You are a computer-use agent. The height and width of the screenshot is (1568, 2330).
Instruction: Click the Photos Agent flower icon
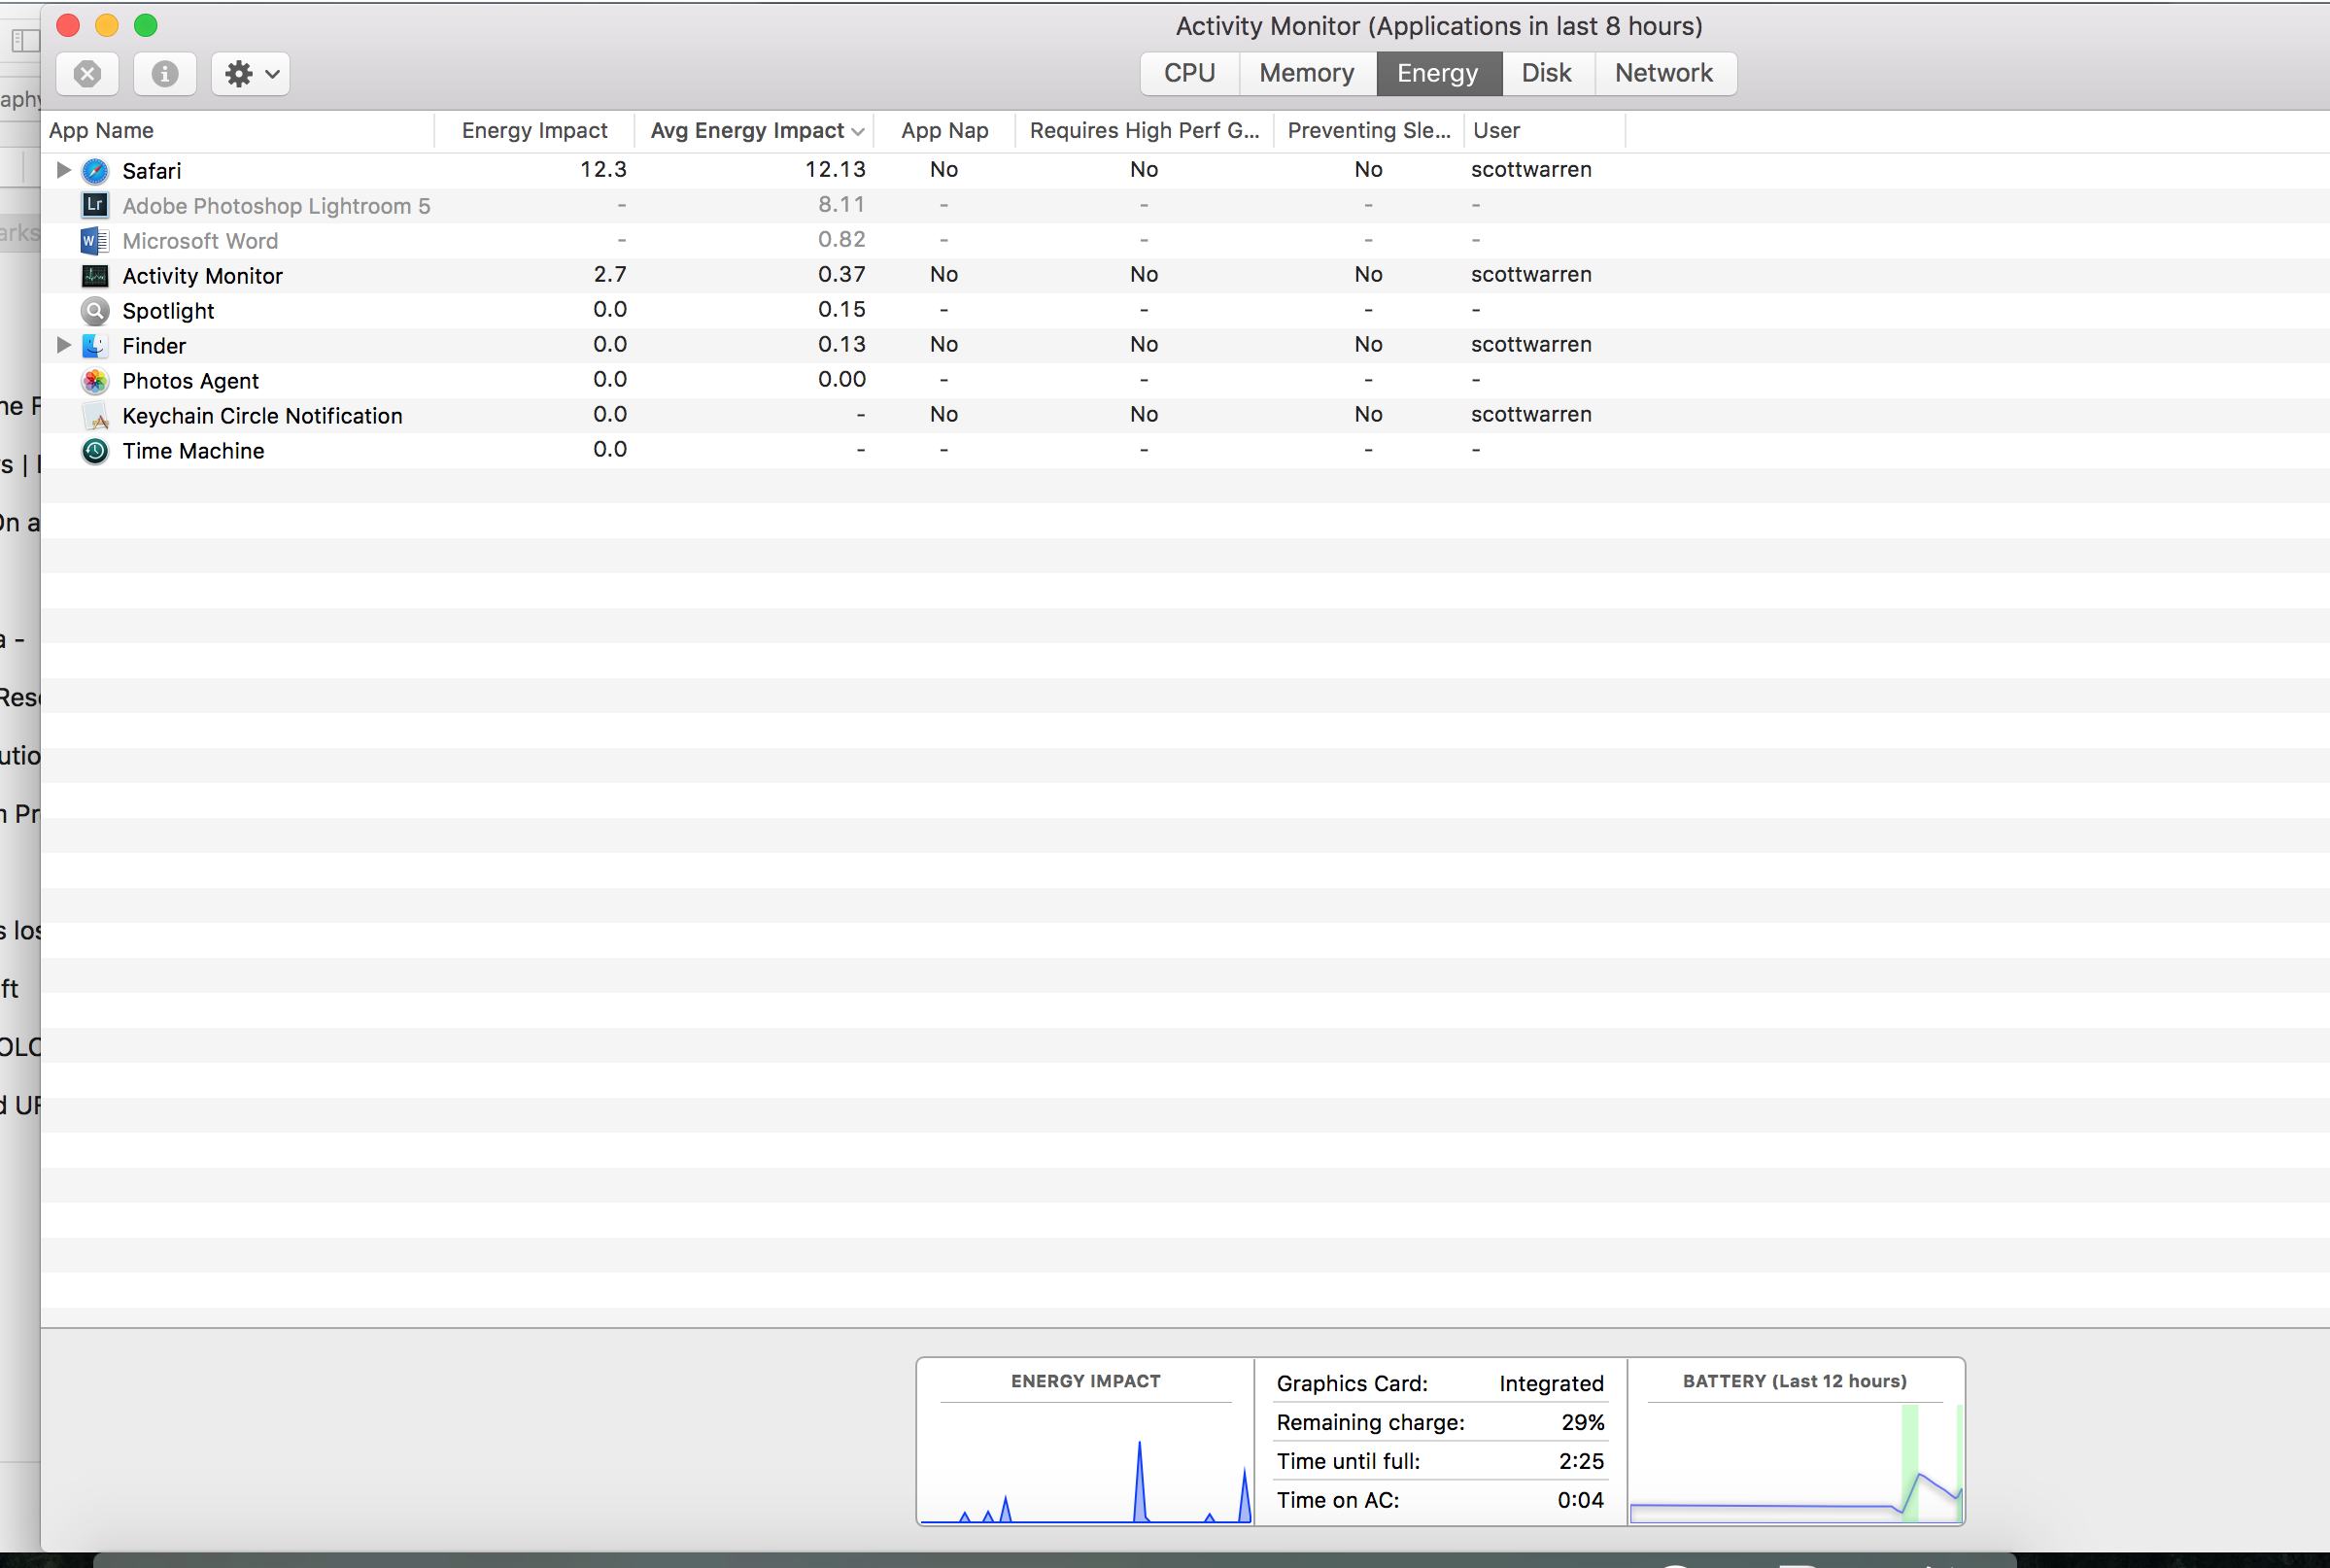pyautogui.click(x=95, y=381)
